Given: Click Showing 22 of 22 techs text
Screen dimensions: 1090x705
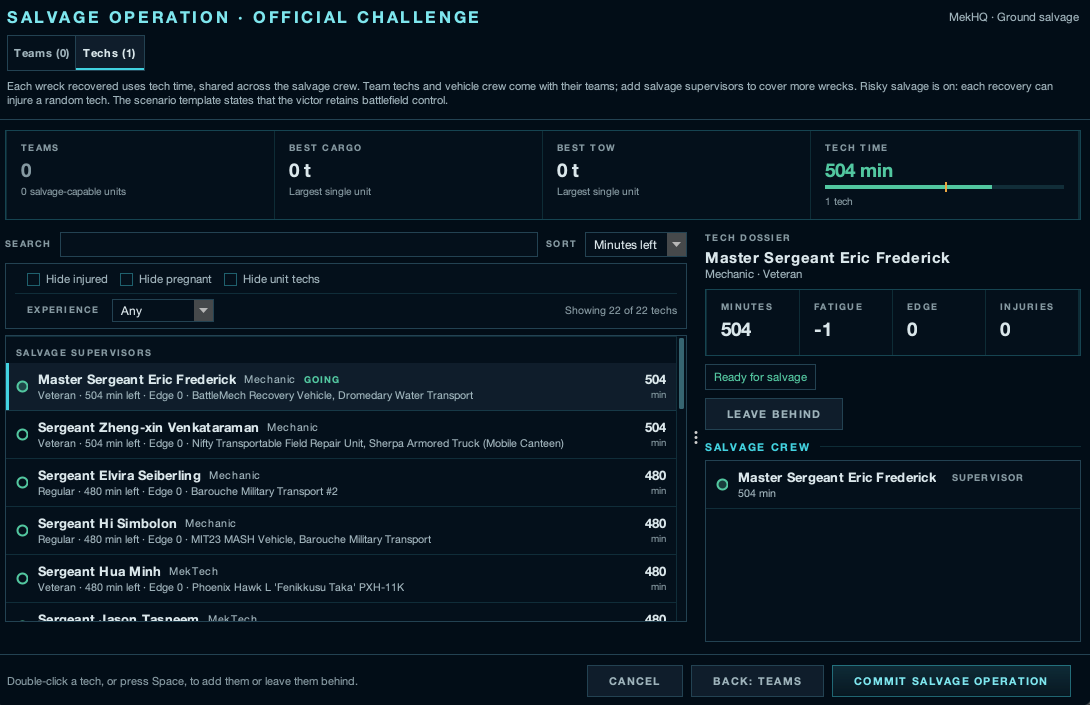Looking at the screenshot, I should 621,311.
